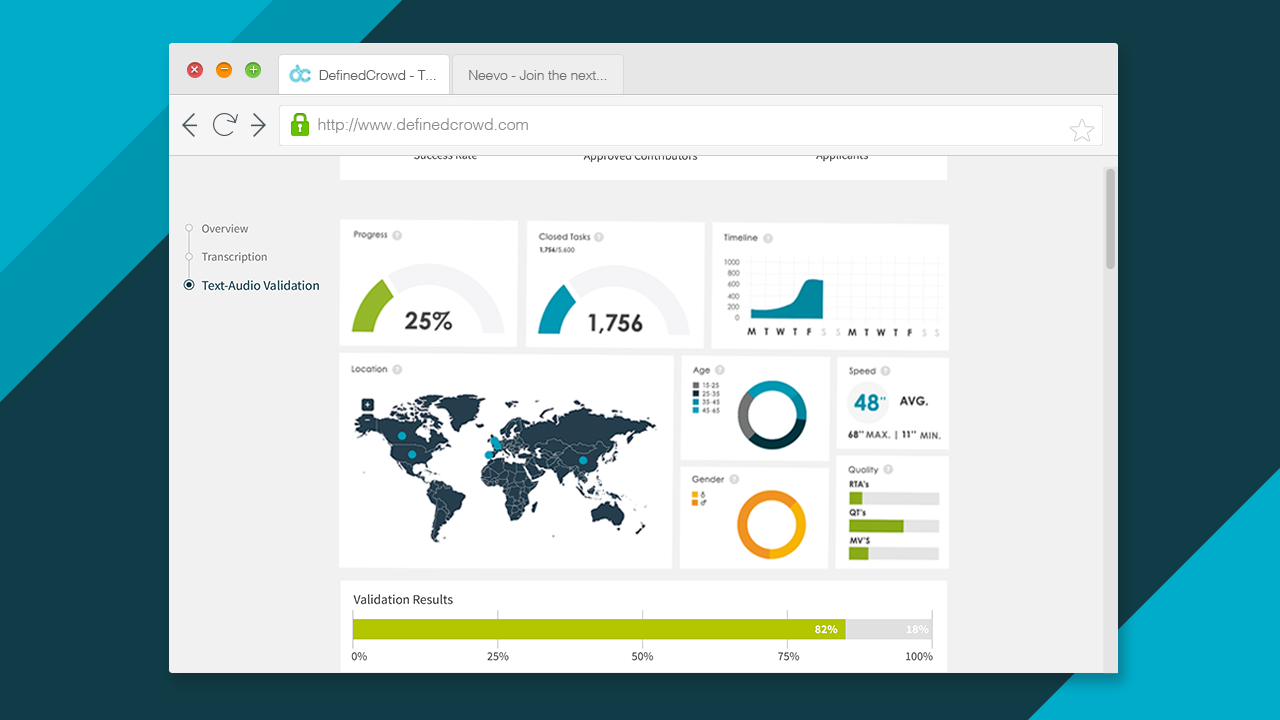Click help icon next to Quality

[888, 470]
